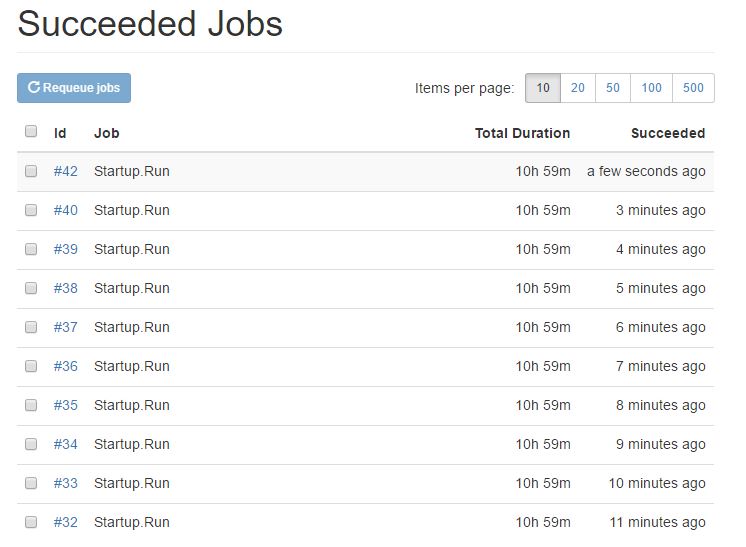Open job #42 details link
This screenshot has height=547, width=746.
click(x=66, y=171)
